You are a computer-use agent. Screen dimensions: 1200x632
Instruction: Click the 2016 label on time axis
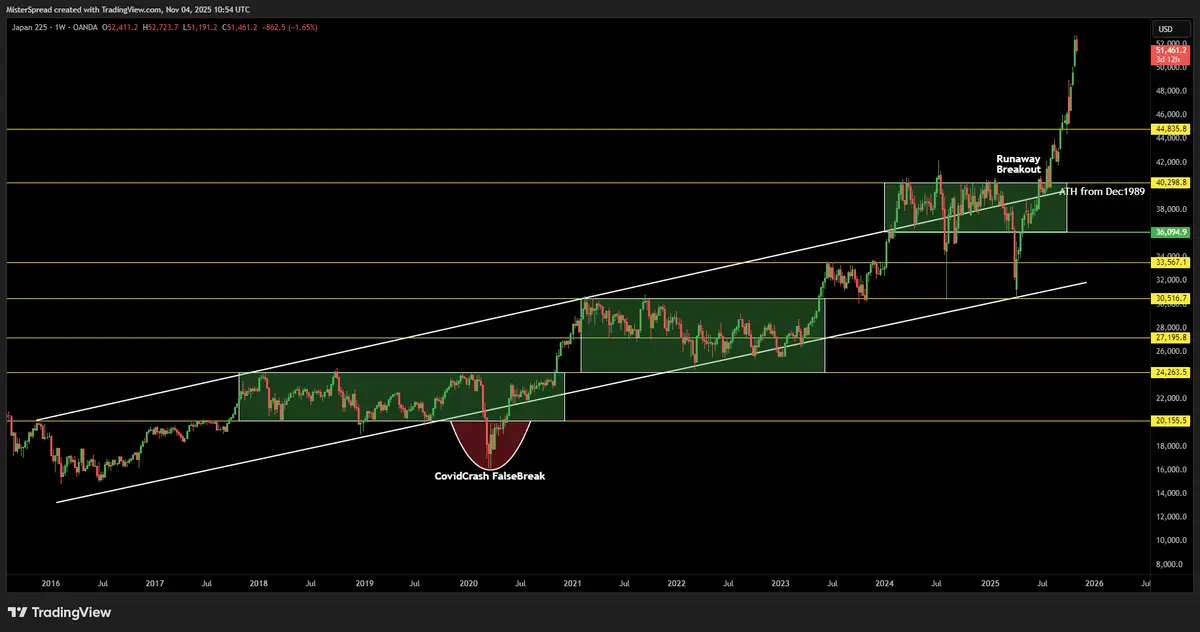coord(51,582)
